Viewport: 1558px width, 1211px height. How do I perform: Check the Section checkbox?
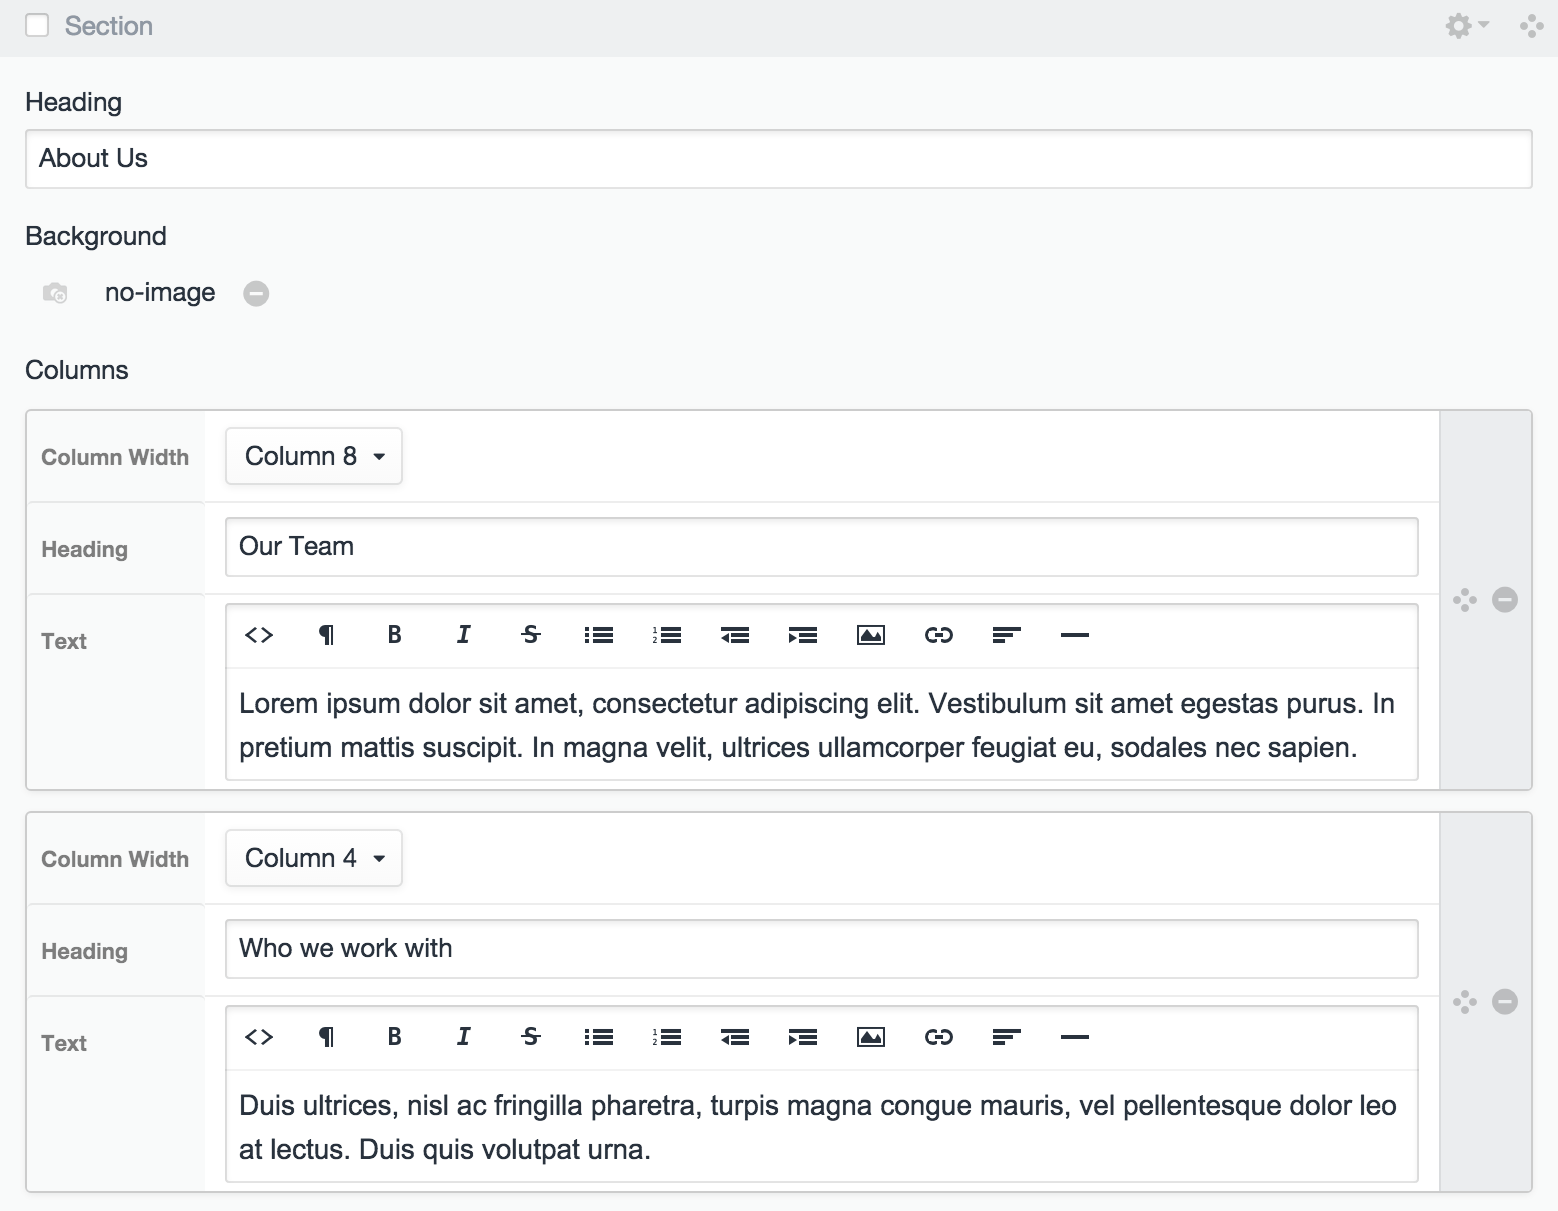pyautogui.click(x=37, y=26)
